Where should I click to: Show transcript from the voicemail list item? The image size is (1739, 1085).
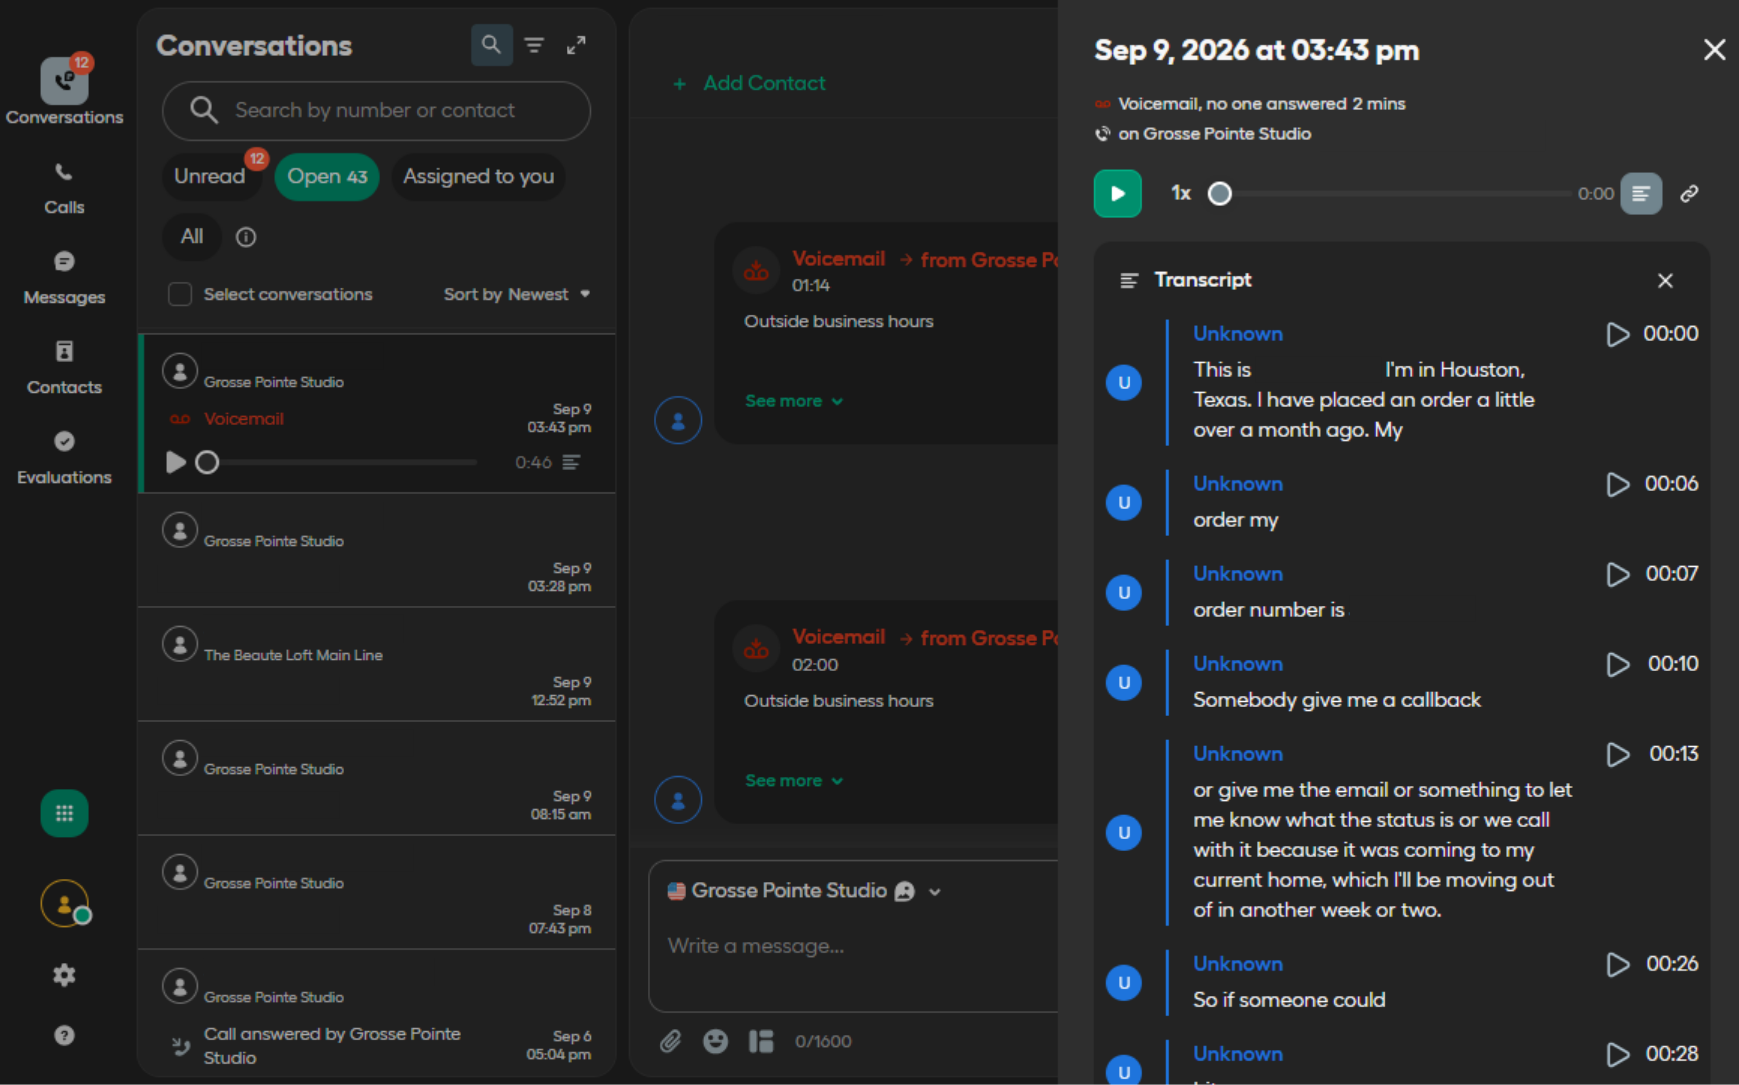(571, 462)
